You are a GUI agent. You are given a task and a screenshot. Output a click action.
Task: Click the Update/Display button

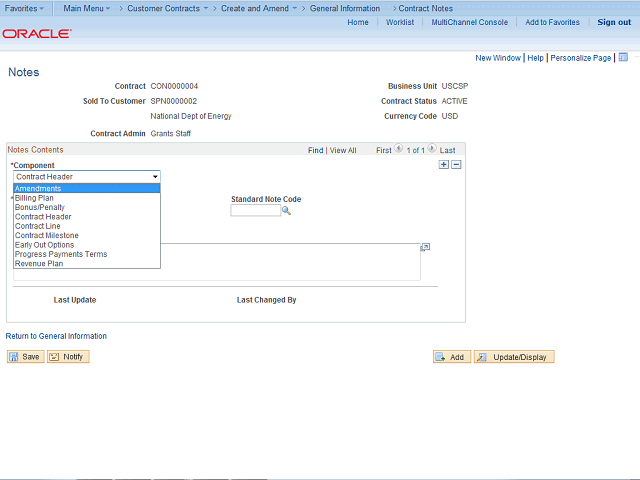pos(513,357)
